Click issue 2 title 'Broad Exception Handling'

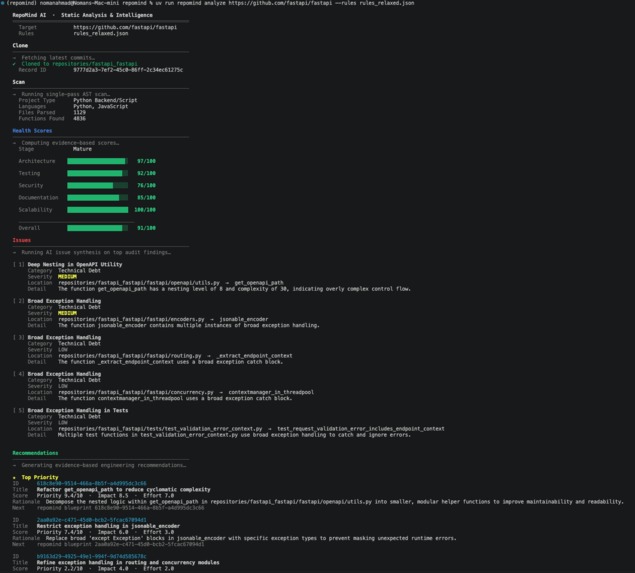pos(64,300)
